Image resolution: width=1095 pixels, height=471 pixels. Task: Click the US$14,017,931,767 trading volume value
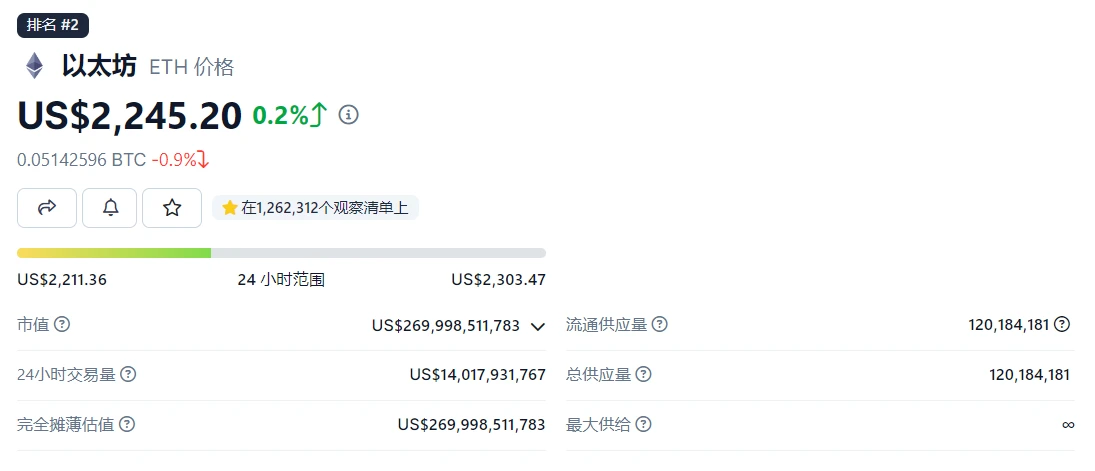pyautogui.click(x=477, y=375)
